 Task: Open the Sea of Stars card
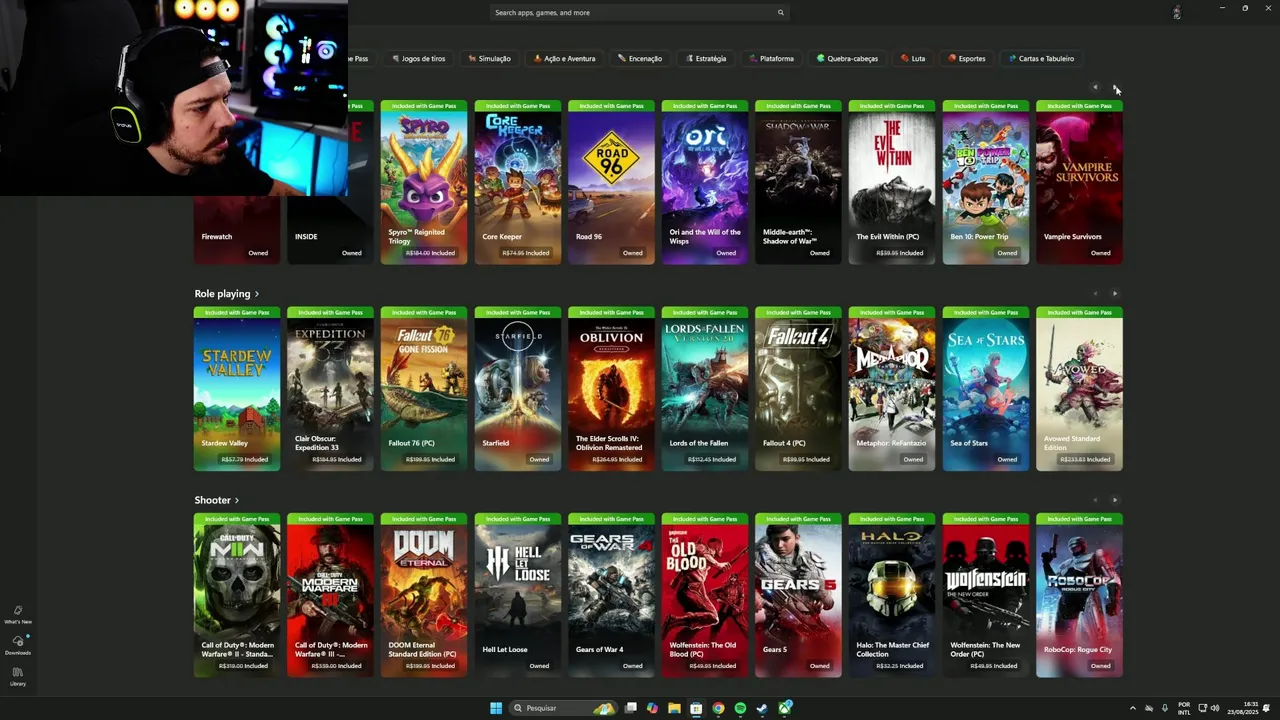[x=986, y=389]
